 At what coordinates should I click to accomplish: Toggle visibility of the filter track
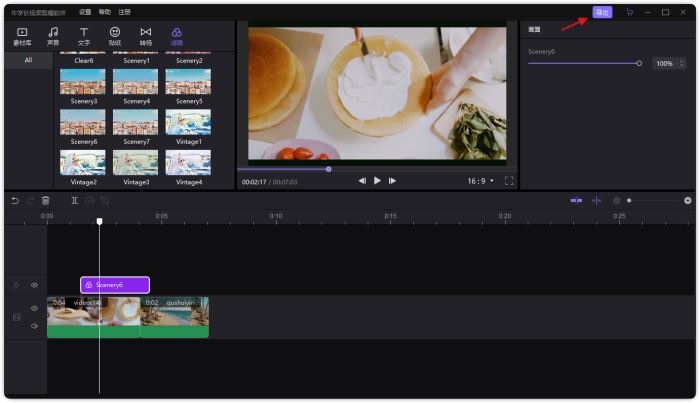point(34,285)
